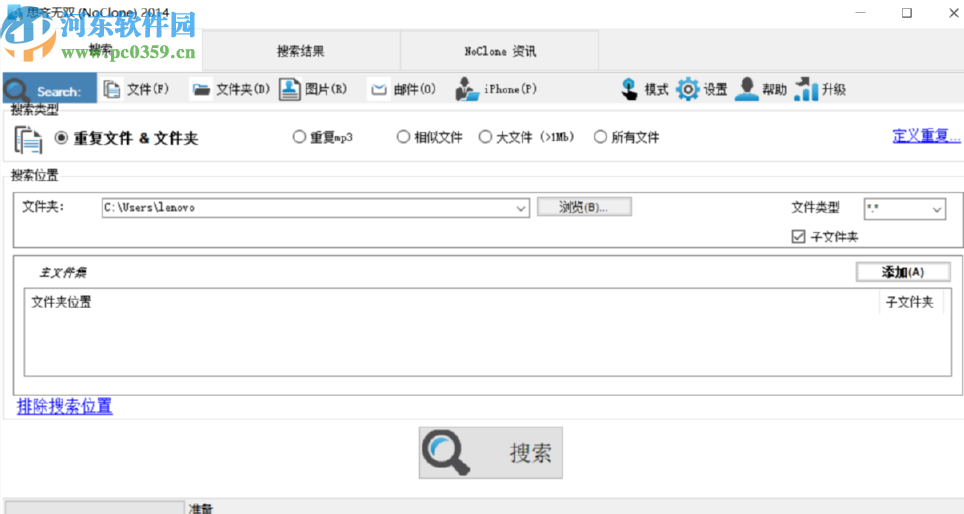The width and height of the screenshot is (964, 514).
Task: Select the 图片(R) pictures icon
Action: pos(290,89)
